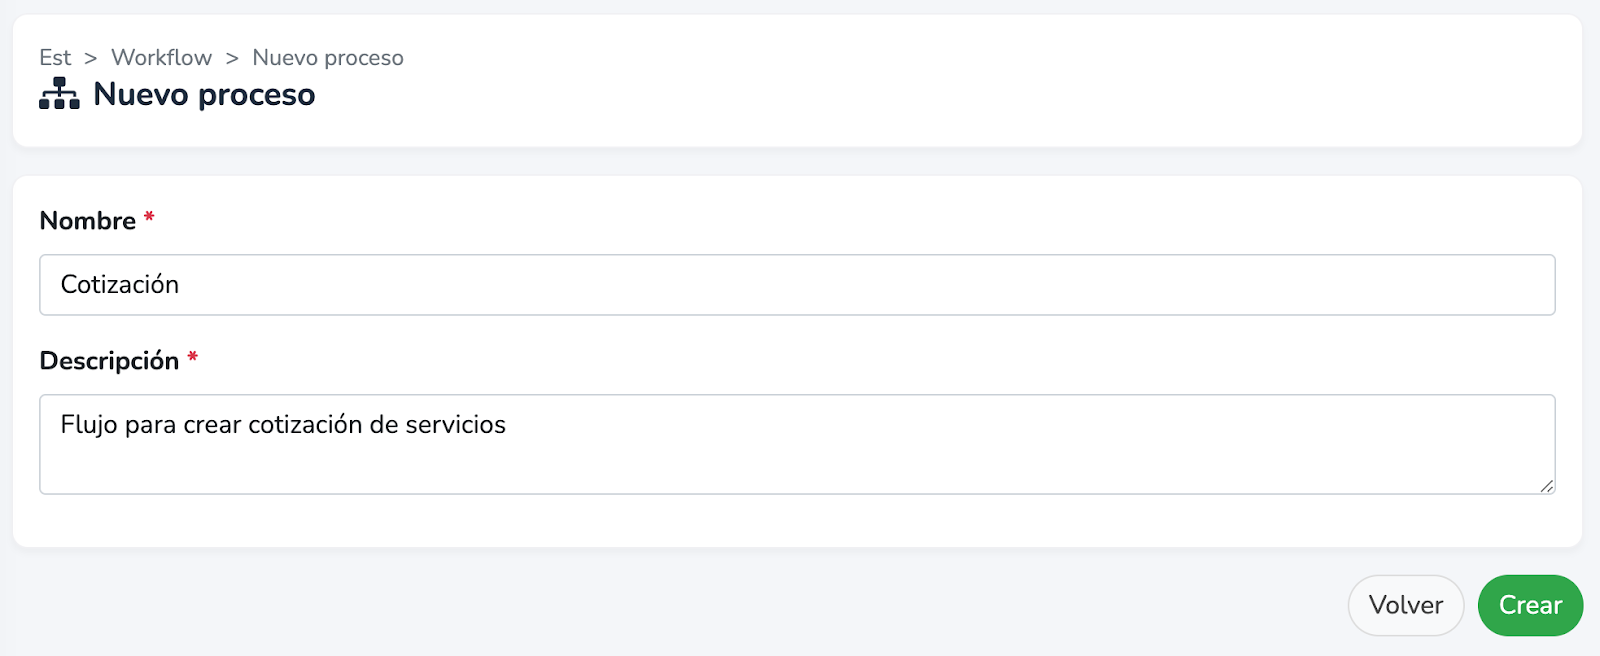The width and height of the screenshot is (1600, 656).
Task: Select the Nuevo proceso breadcrumb item
Action: click(328, 58)
